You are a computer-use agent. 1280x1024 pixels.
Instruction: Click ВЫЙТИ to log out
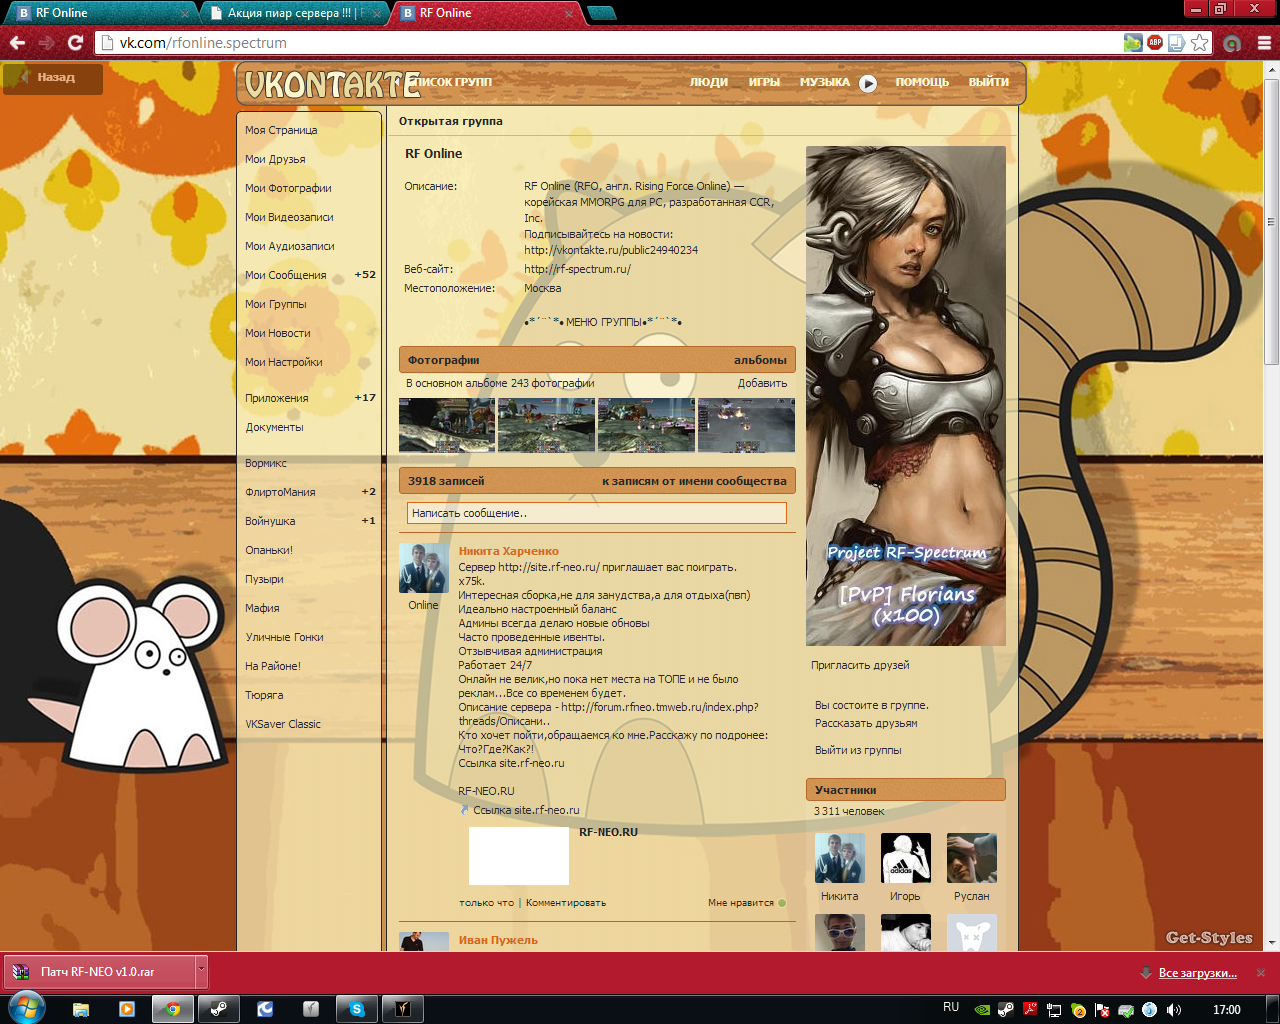989,82
